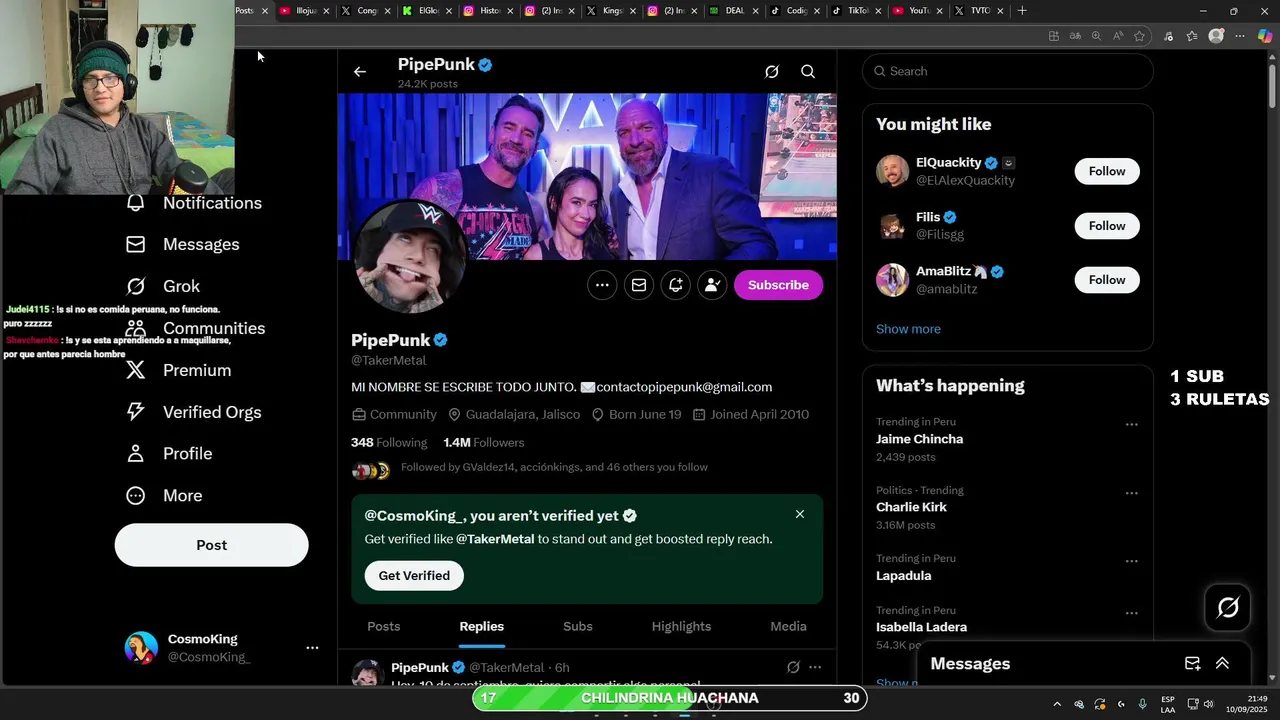Open the taskbar volume control
The height and width of the screenshot is (720, 1280).
(x=1208, y=704)
